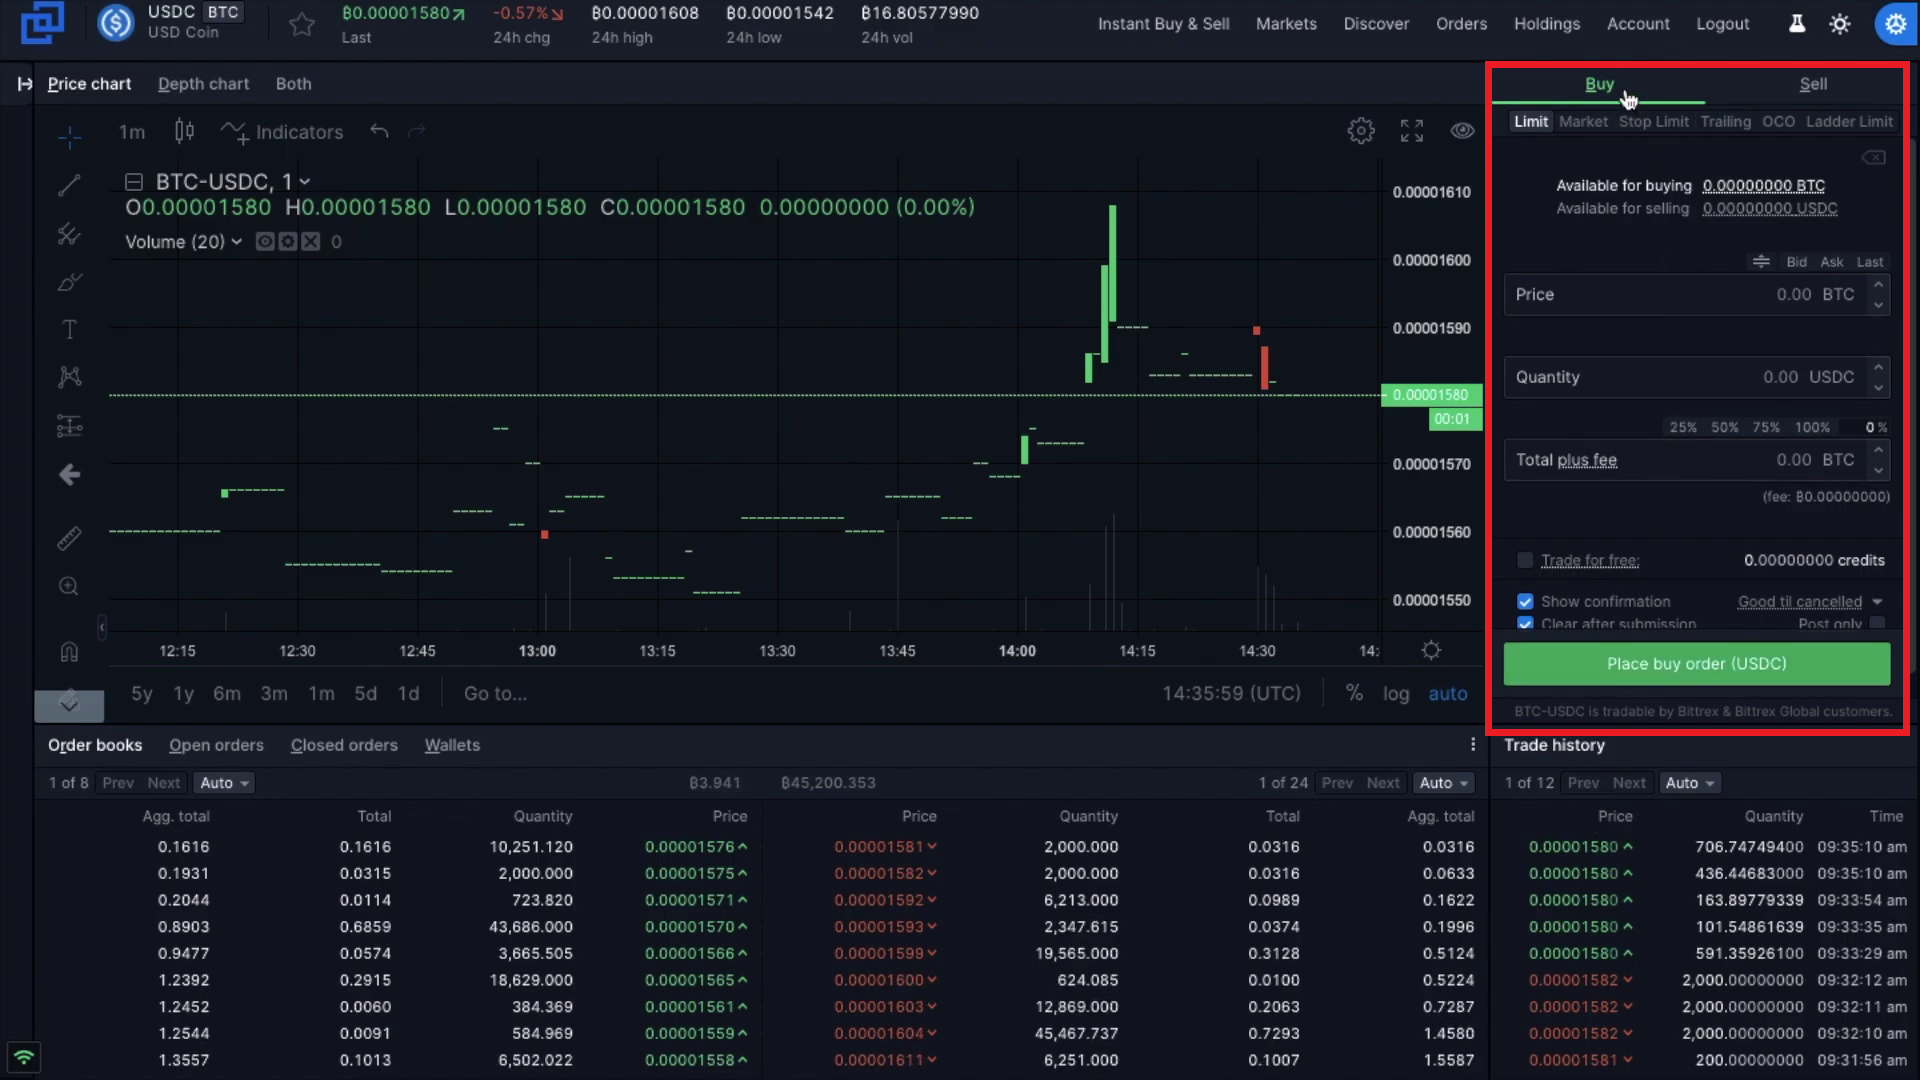Select the Market order type tab
Viewport: 1920px width, 1080px height.
pyautogui.click(x=1583, y=121)
